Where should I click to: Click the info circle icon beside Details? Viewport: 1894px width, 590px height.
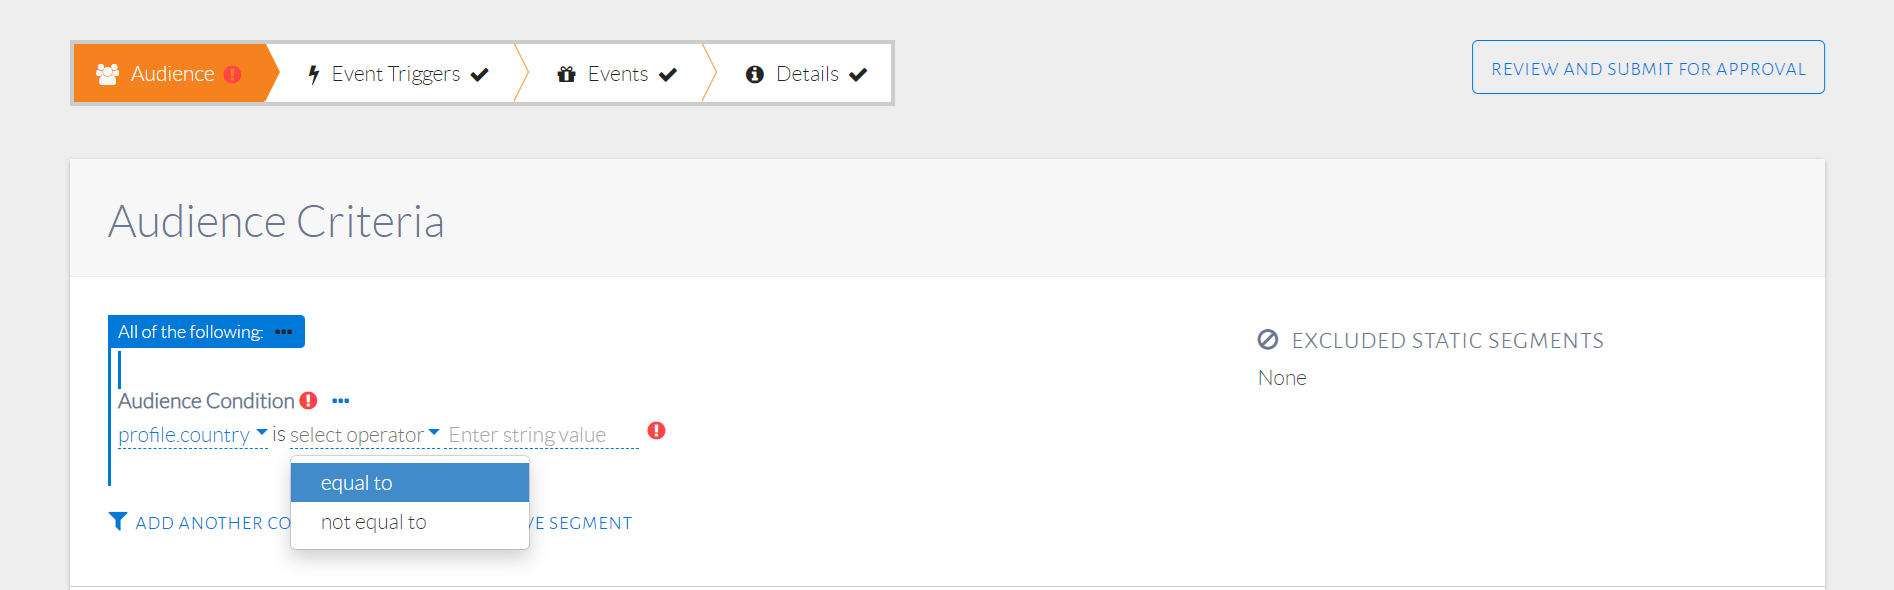tap(755, 74)
